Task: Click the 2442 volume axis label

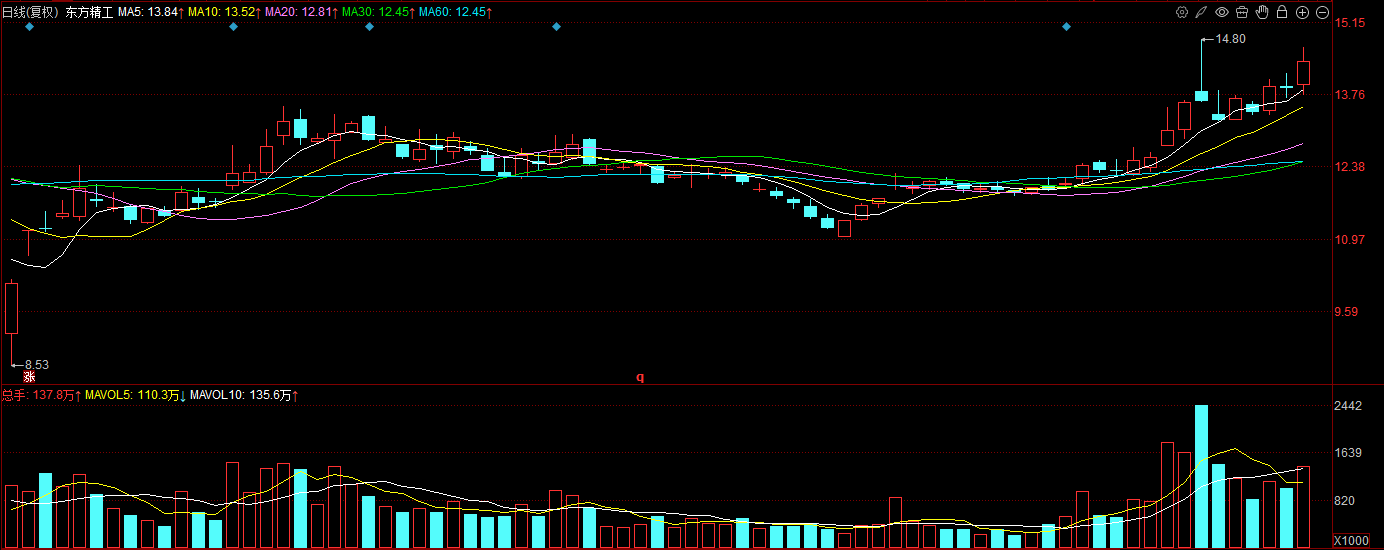Action: (1349, 407)
